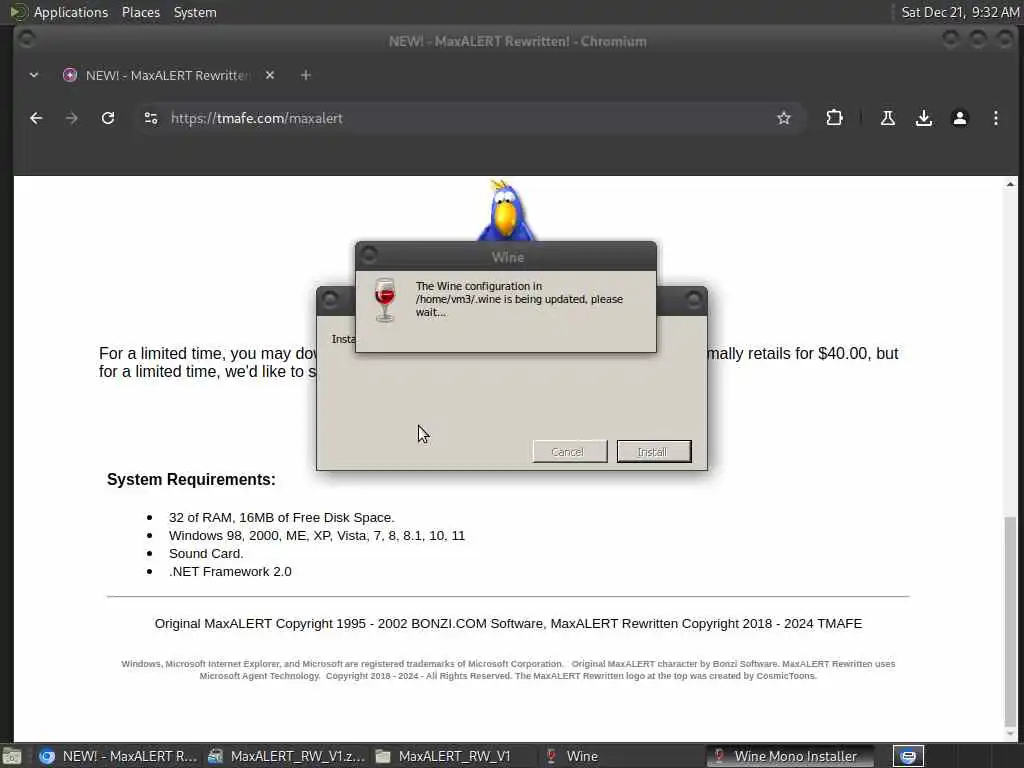This screenshot has height=768, width=1024.
Task: Click the workspace switcher icon
Action: pos(908,756)
